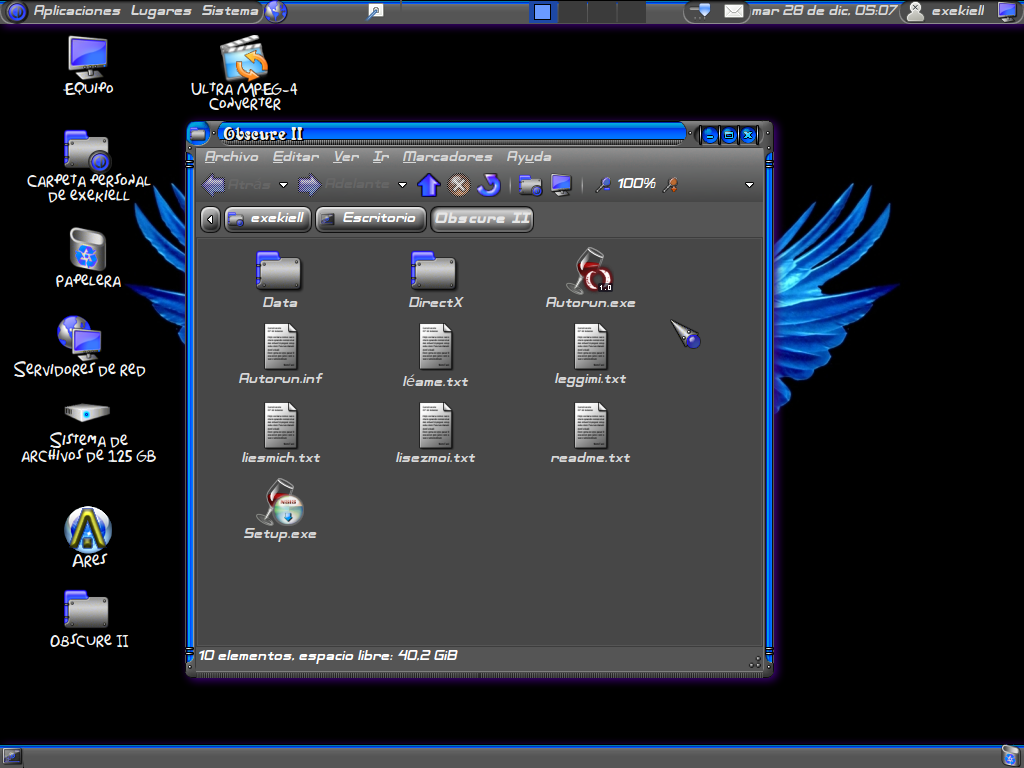This screenshot has height=768, width=1024.
Task: Click the Obscure II path bar button
Action: tap(482, 219)
